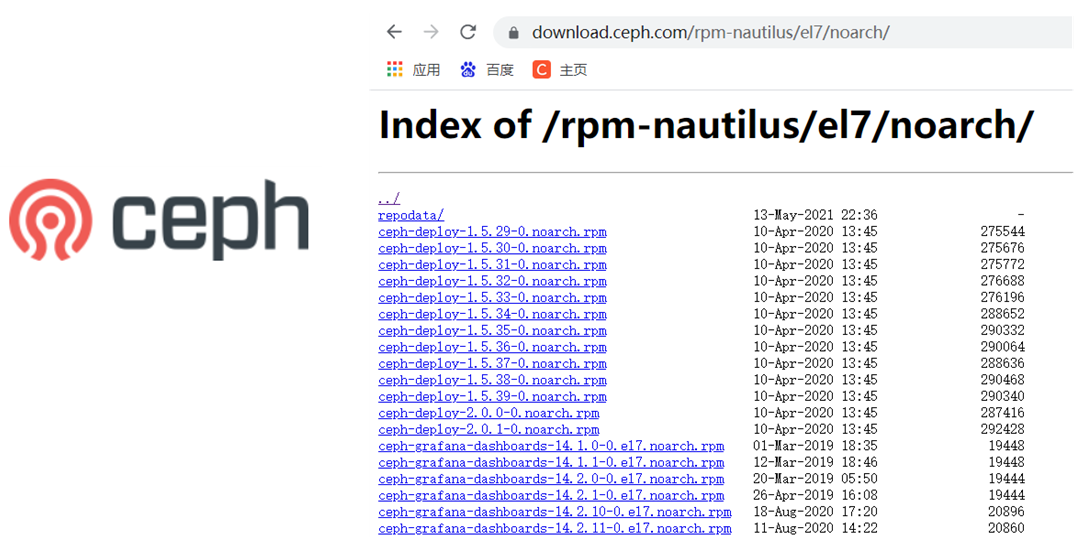Download ceph-grafana-dashboards-14.2.10-0.el7.noarch.rpm
1086x542 pixels.
click(x=555, y=512)
